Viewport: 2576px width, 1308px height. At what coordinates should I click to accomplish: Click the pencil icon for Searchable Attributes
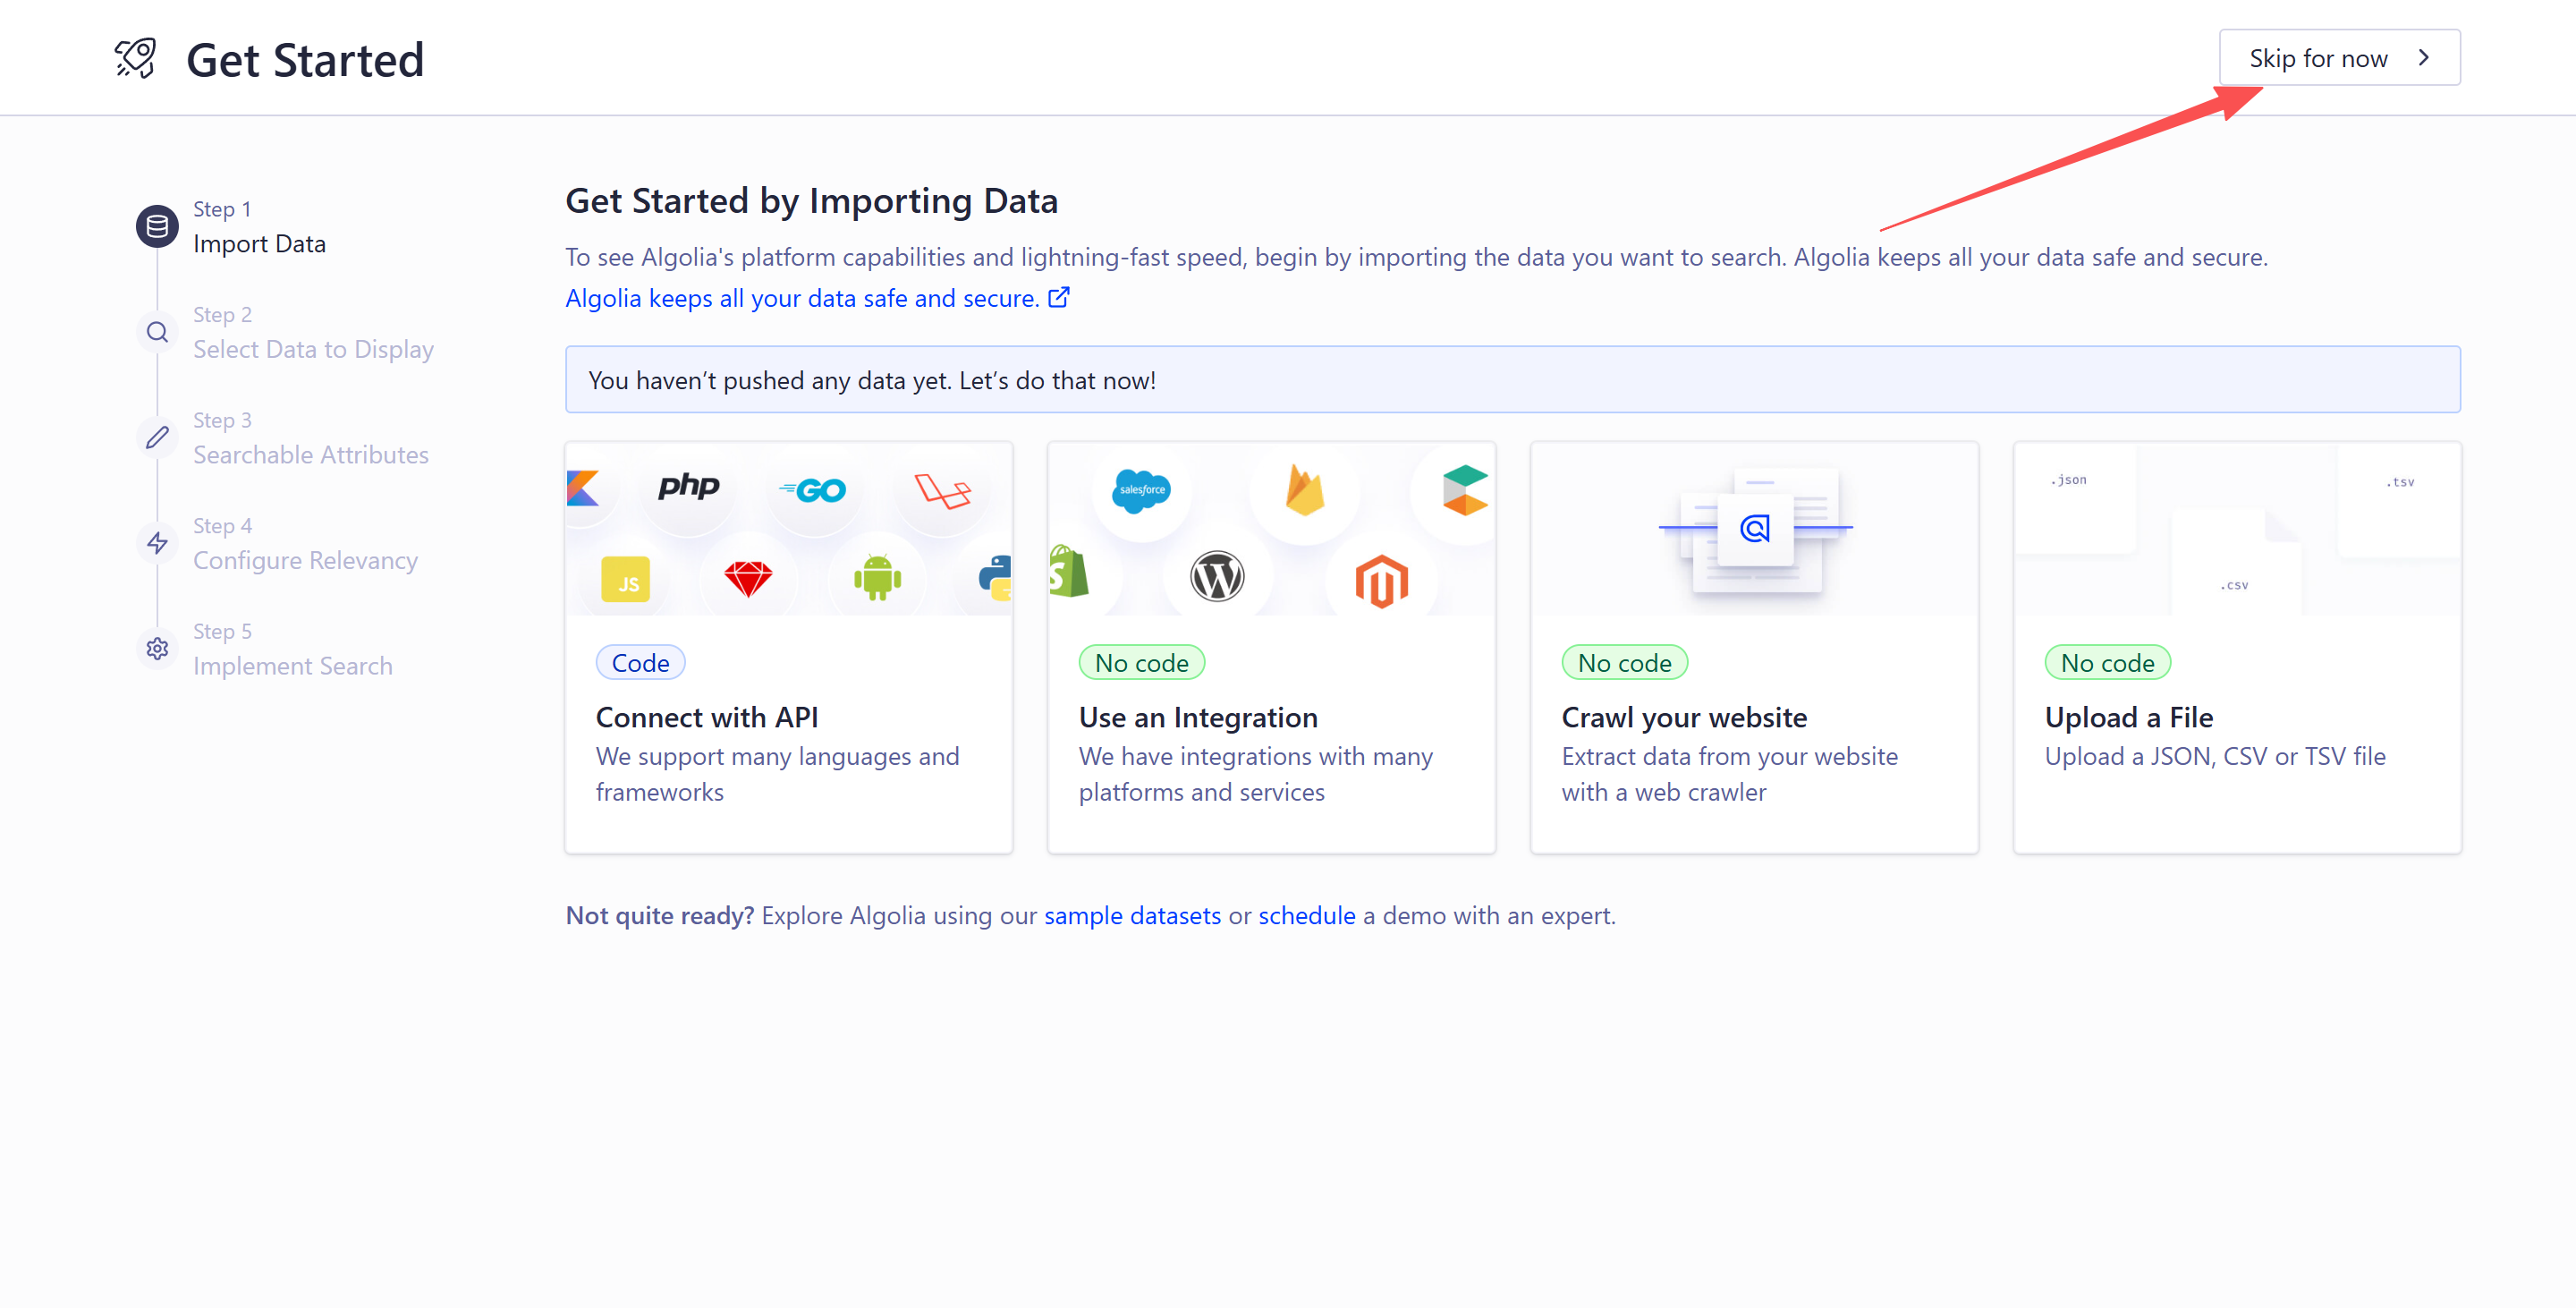pos(157,438)
